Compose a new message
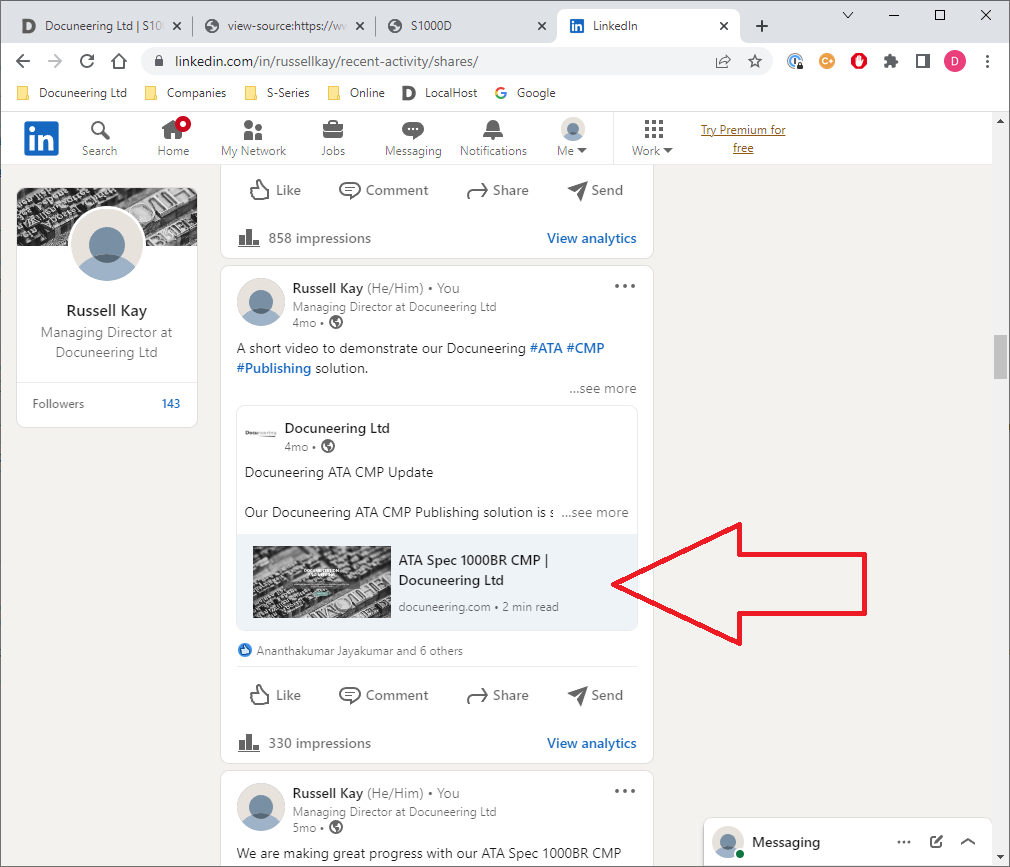This screenshot has height=867, width=1010. click(936, 842)
